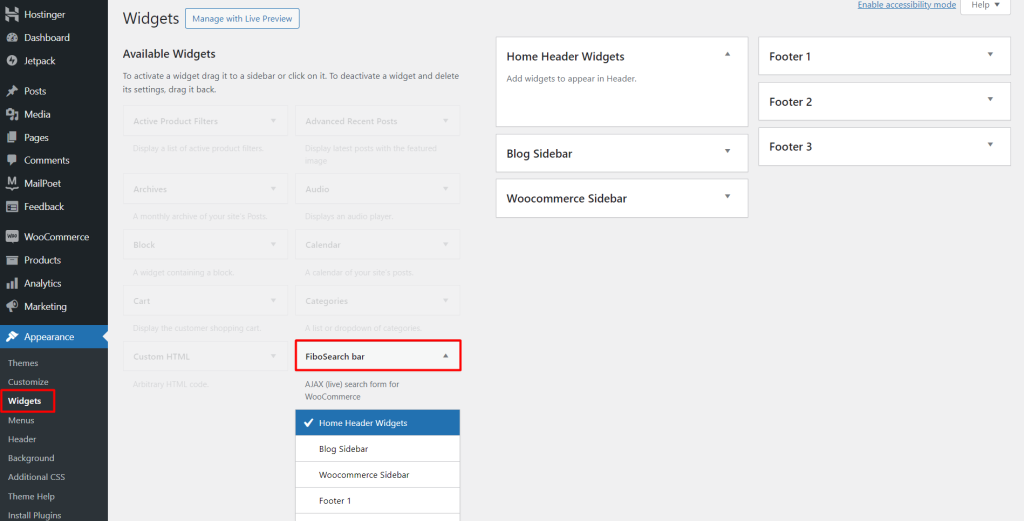This screenshot has width=1024, height=521.
Task: Choose Footer 1 in the widget area list
Action: (x=377, y=501)
